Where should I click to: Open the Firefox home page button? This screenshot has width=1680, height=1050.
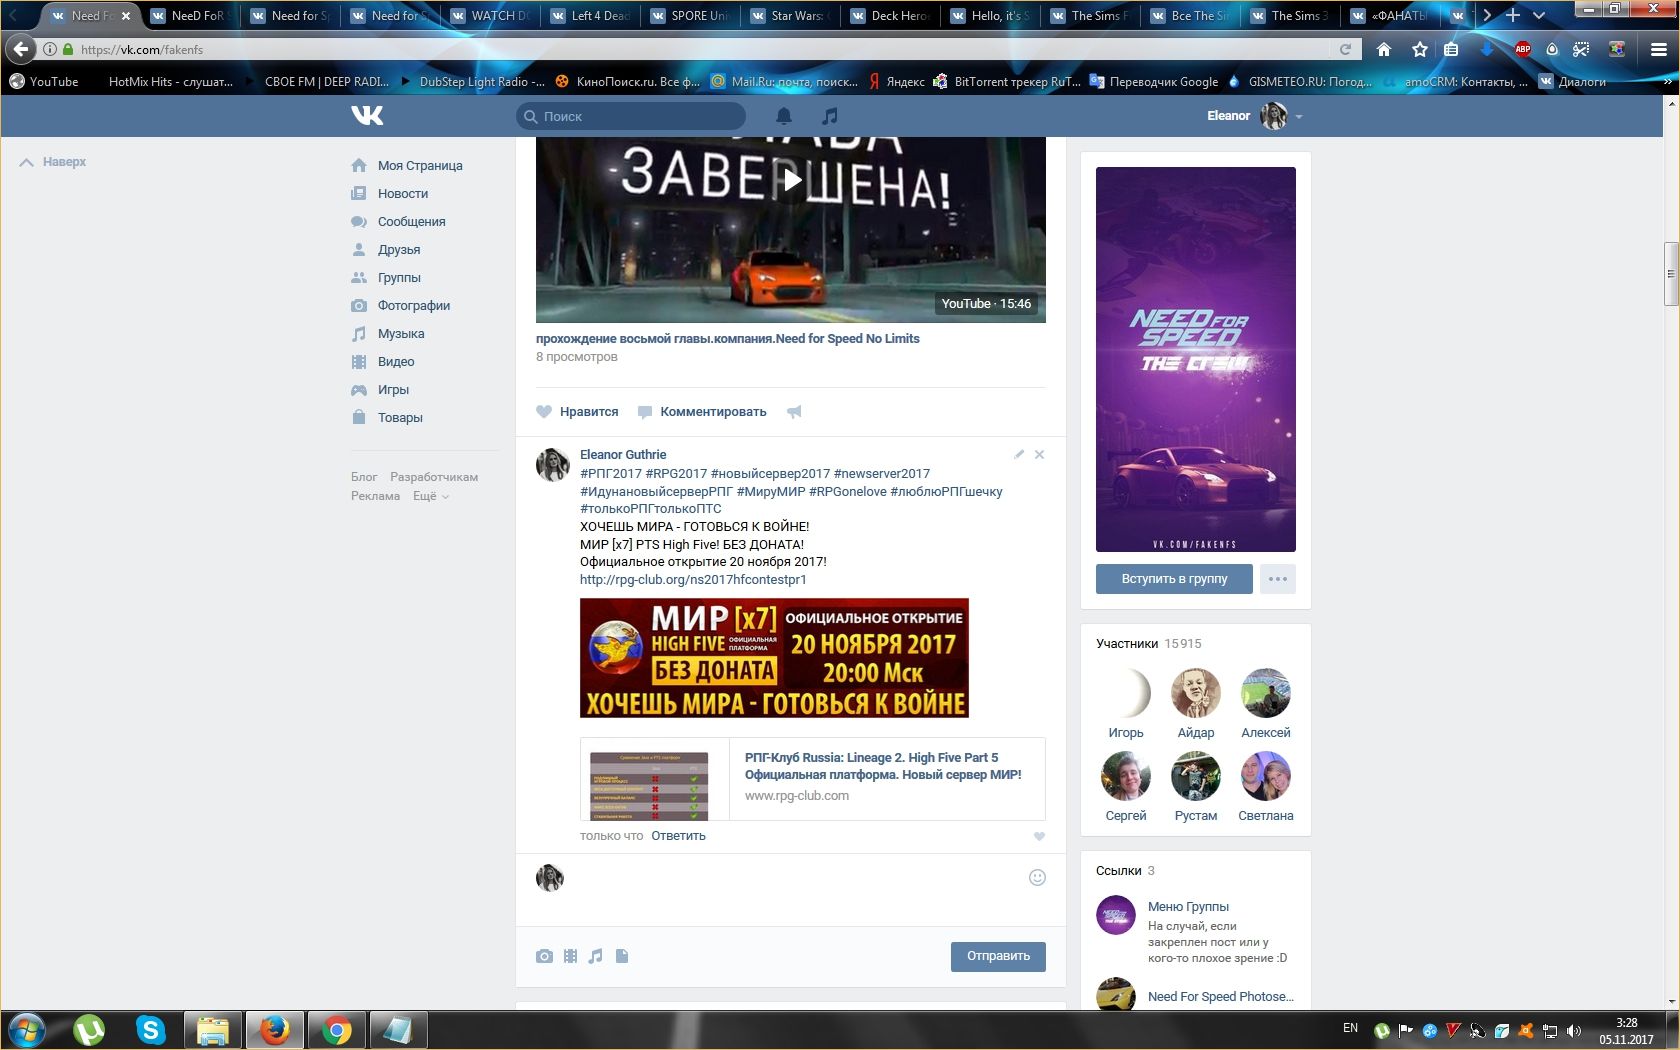tap(1384, 49)
